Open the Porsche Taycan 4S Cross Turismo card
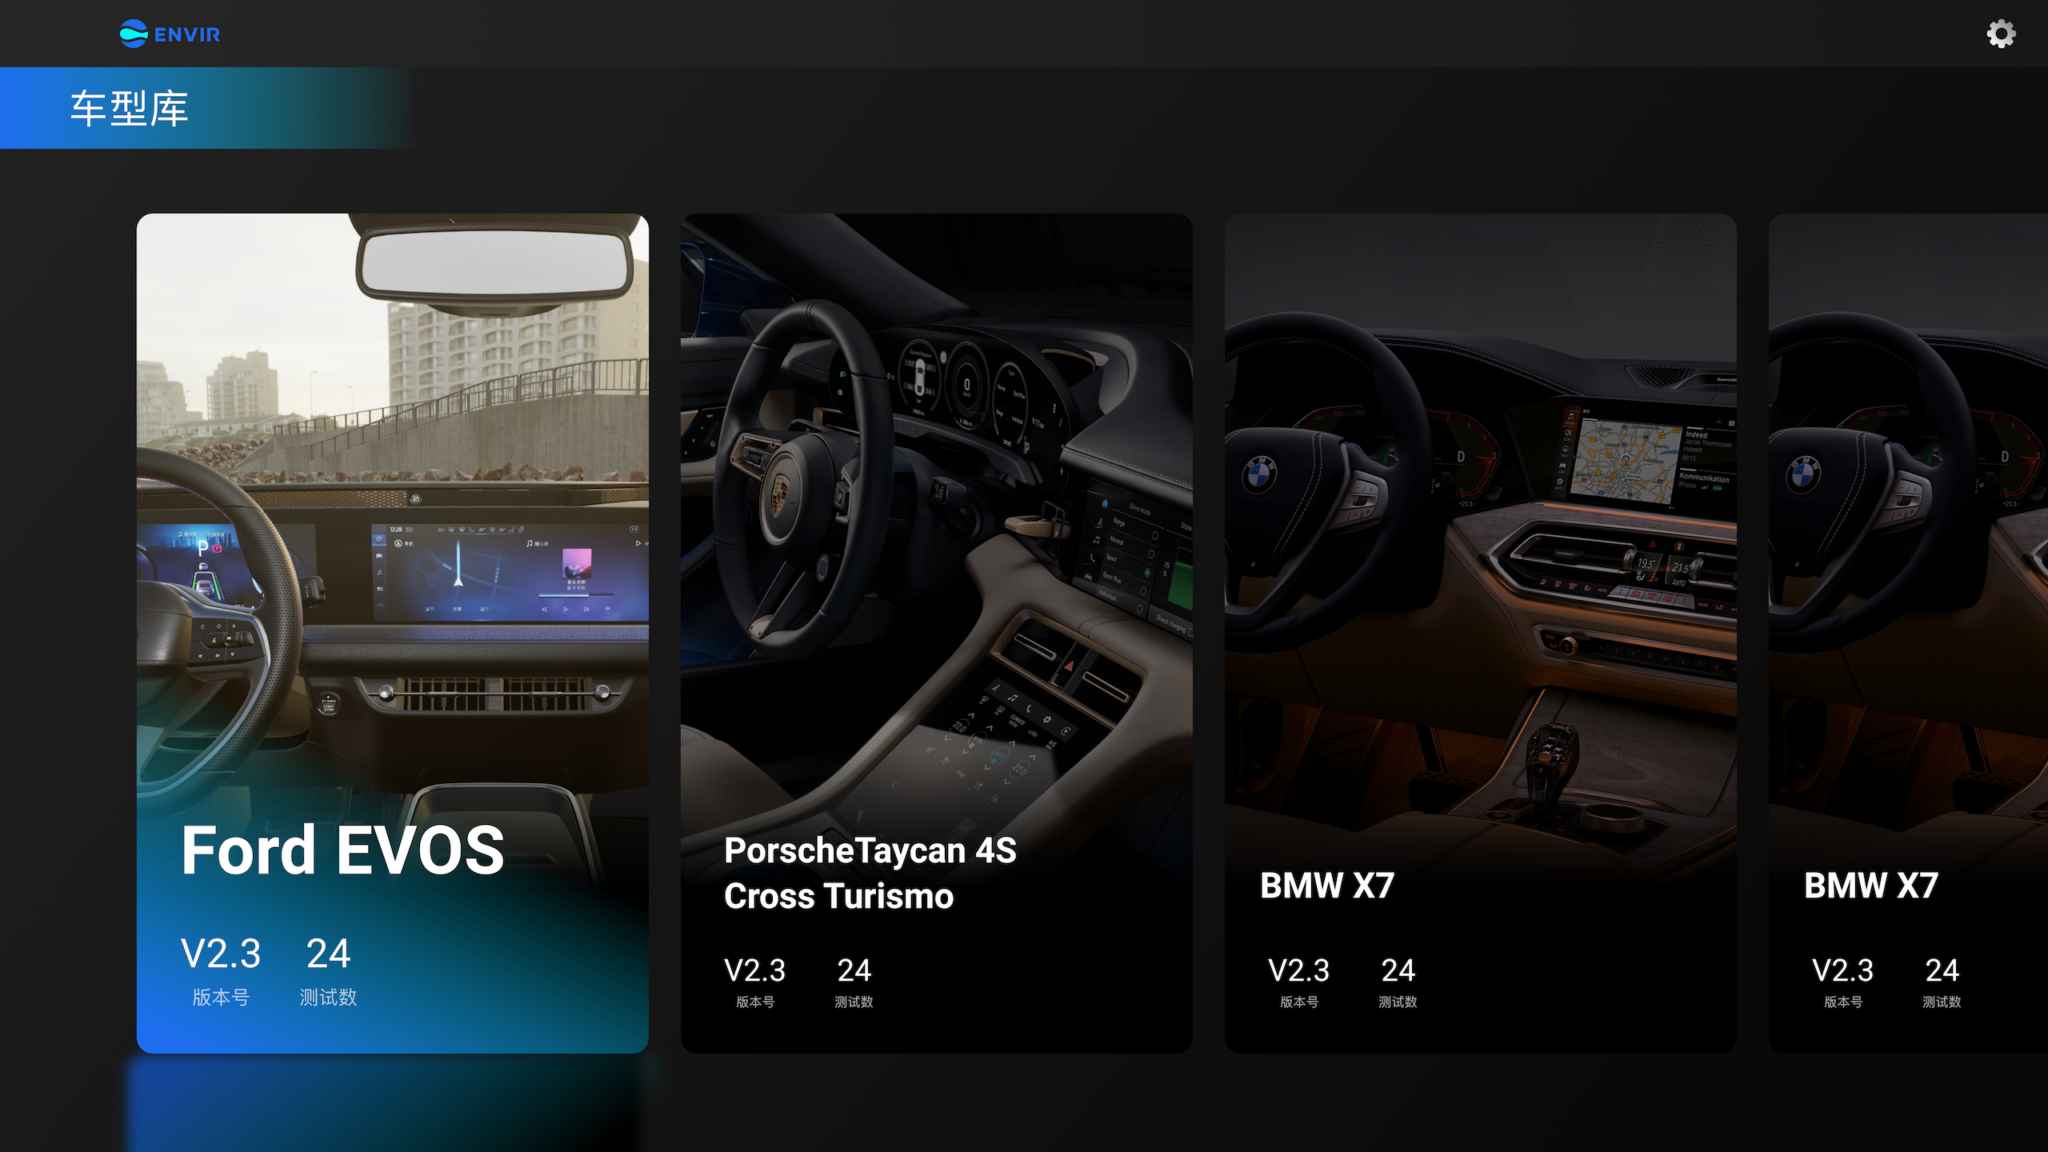2048x1152 pixels. pyautogui.click(x=936, y=632)
